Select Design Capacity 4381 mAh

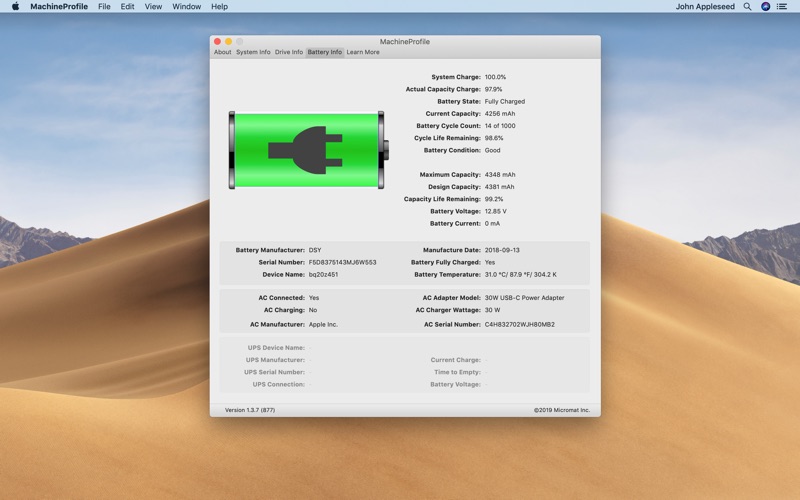499,187
